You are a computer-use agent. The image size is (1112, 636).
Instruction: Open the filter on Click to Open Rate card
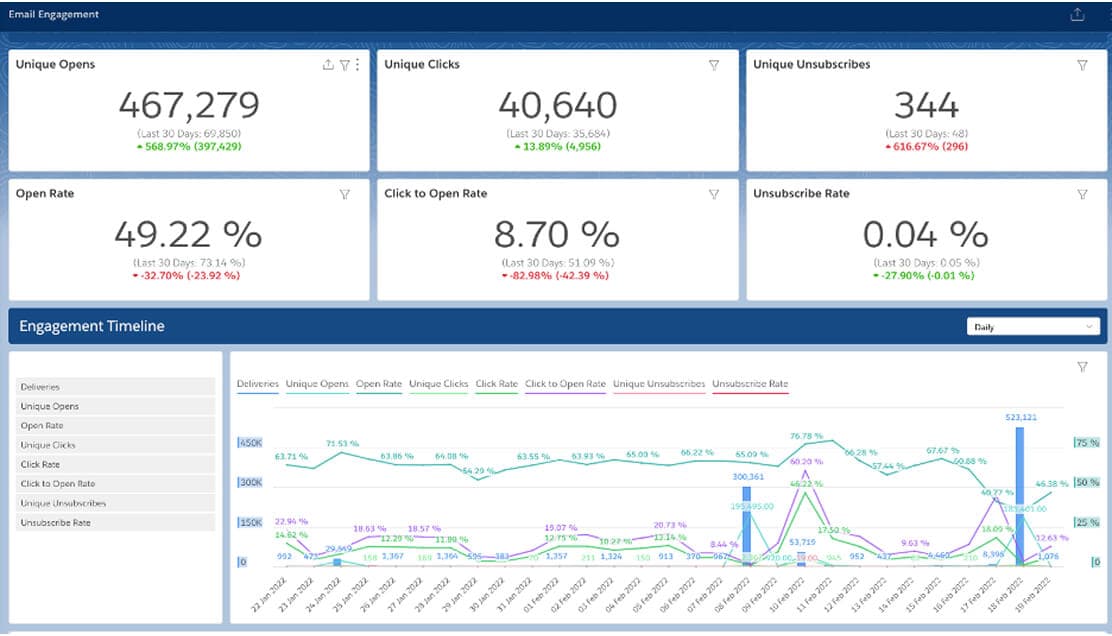(x=713, y=194)
